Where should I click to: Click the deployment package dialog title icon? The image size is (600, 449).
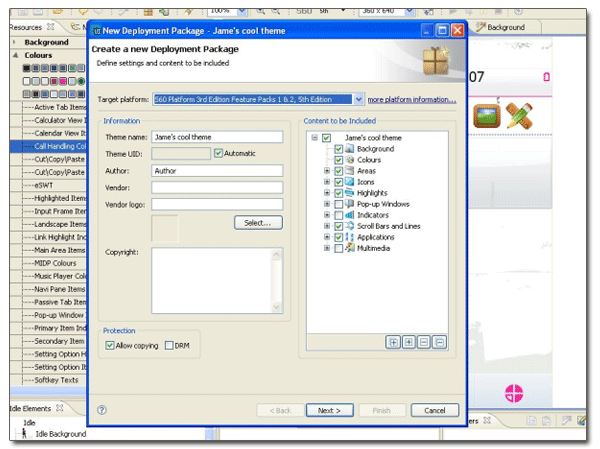pos(97,31)
